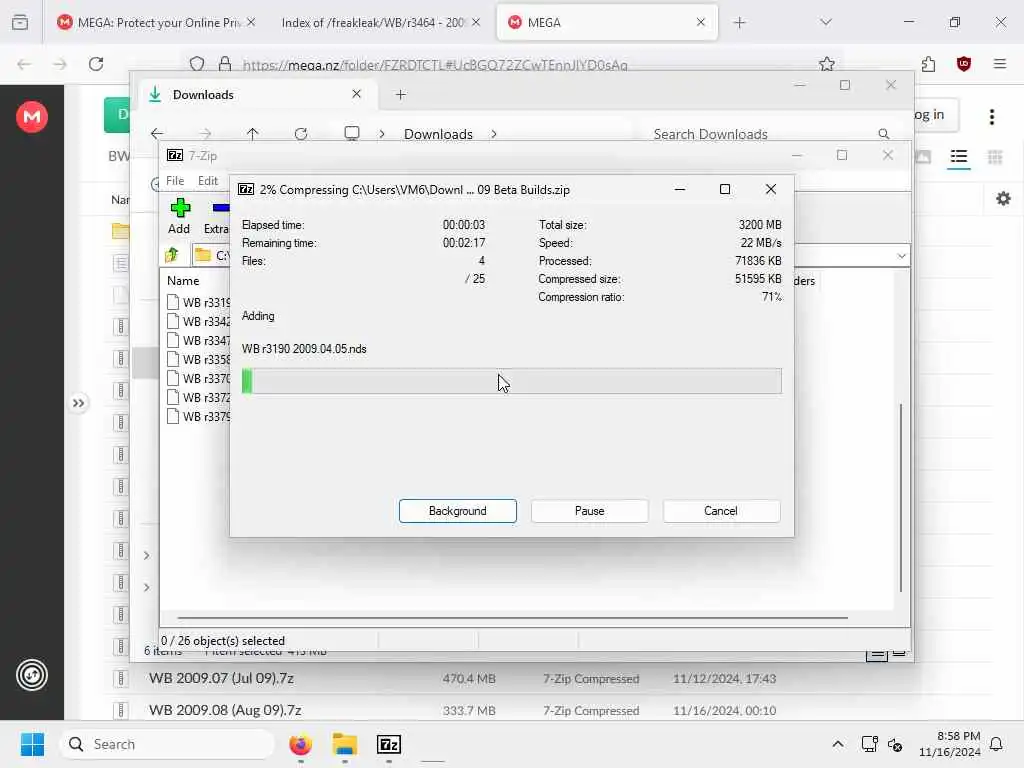
Task: Click the taskbar clock showing 8:58 PM
Action: pyautogui.click(x=950, y=744)
